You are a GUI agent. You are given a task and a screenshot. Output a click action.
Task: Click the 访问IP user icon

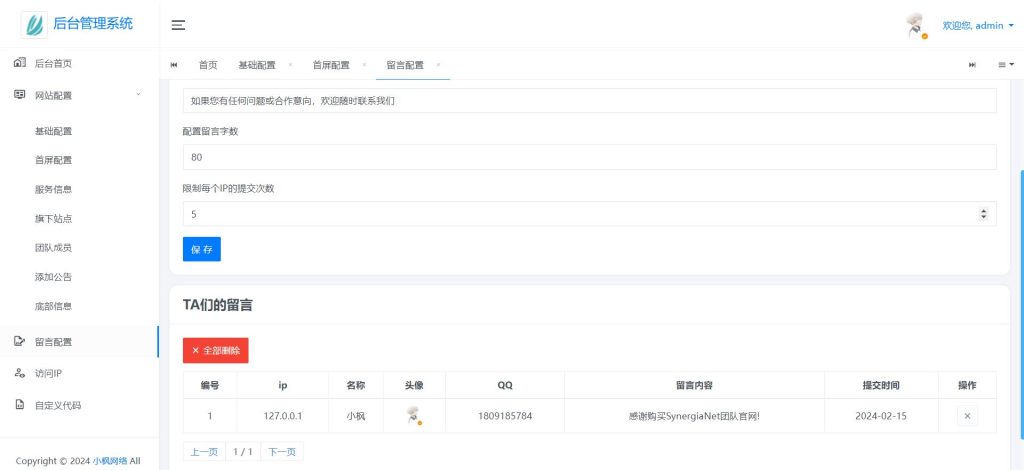click(x=20, y=373)
